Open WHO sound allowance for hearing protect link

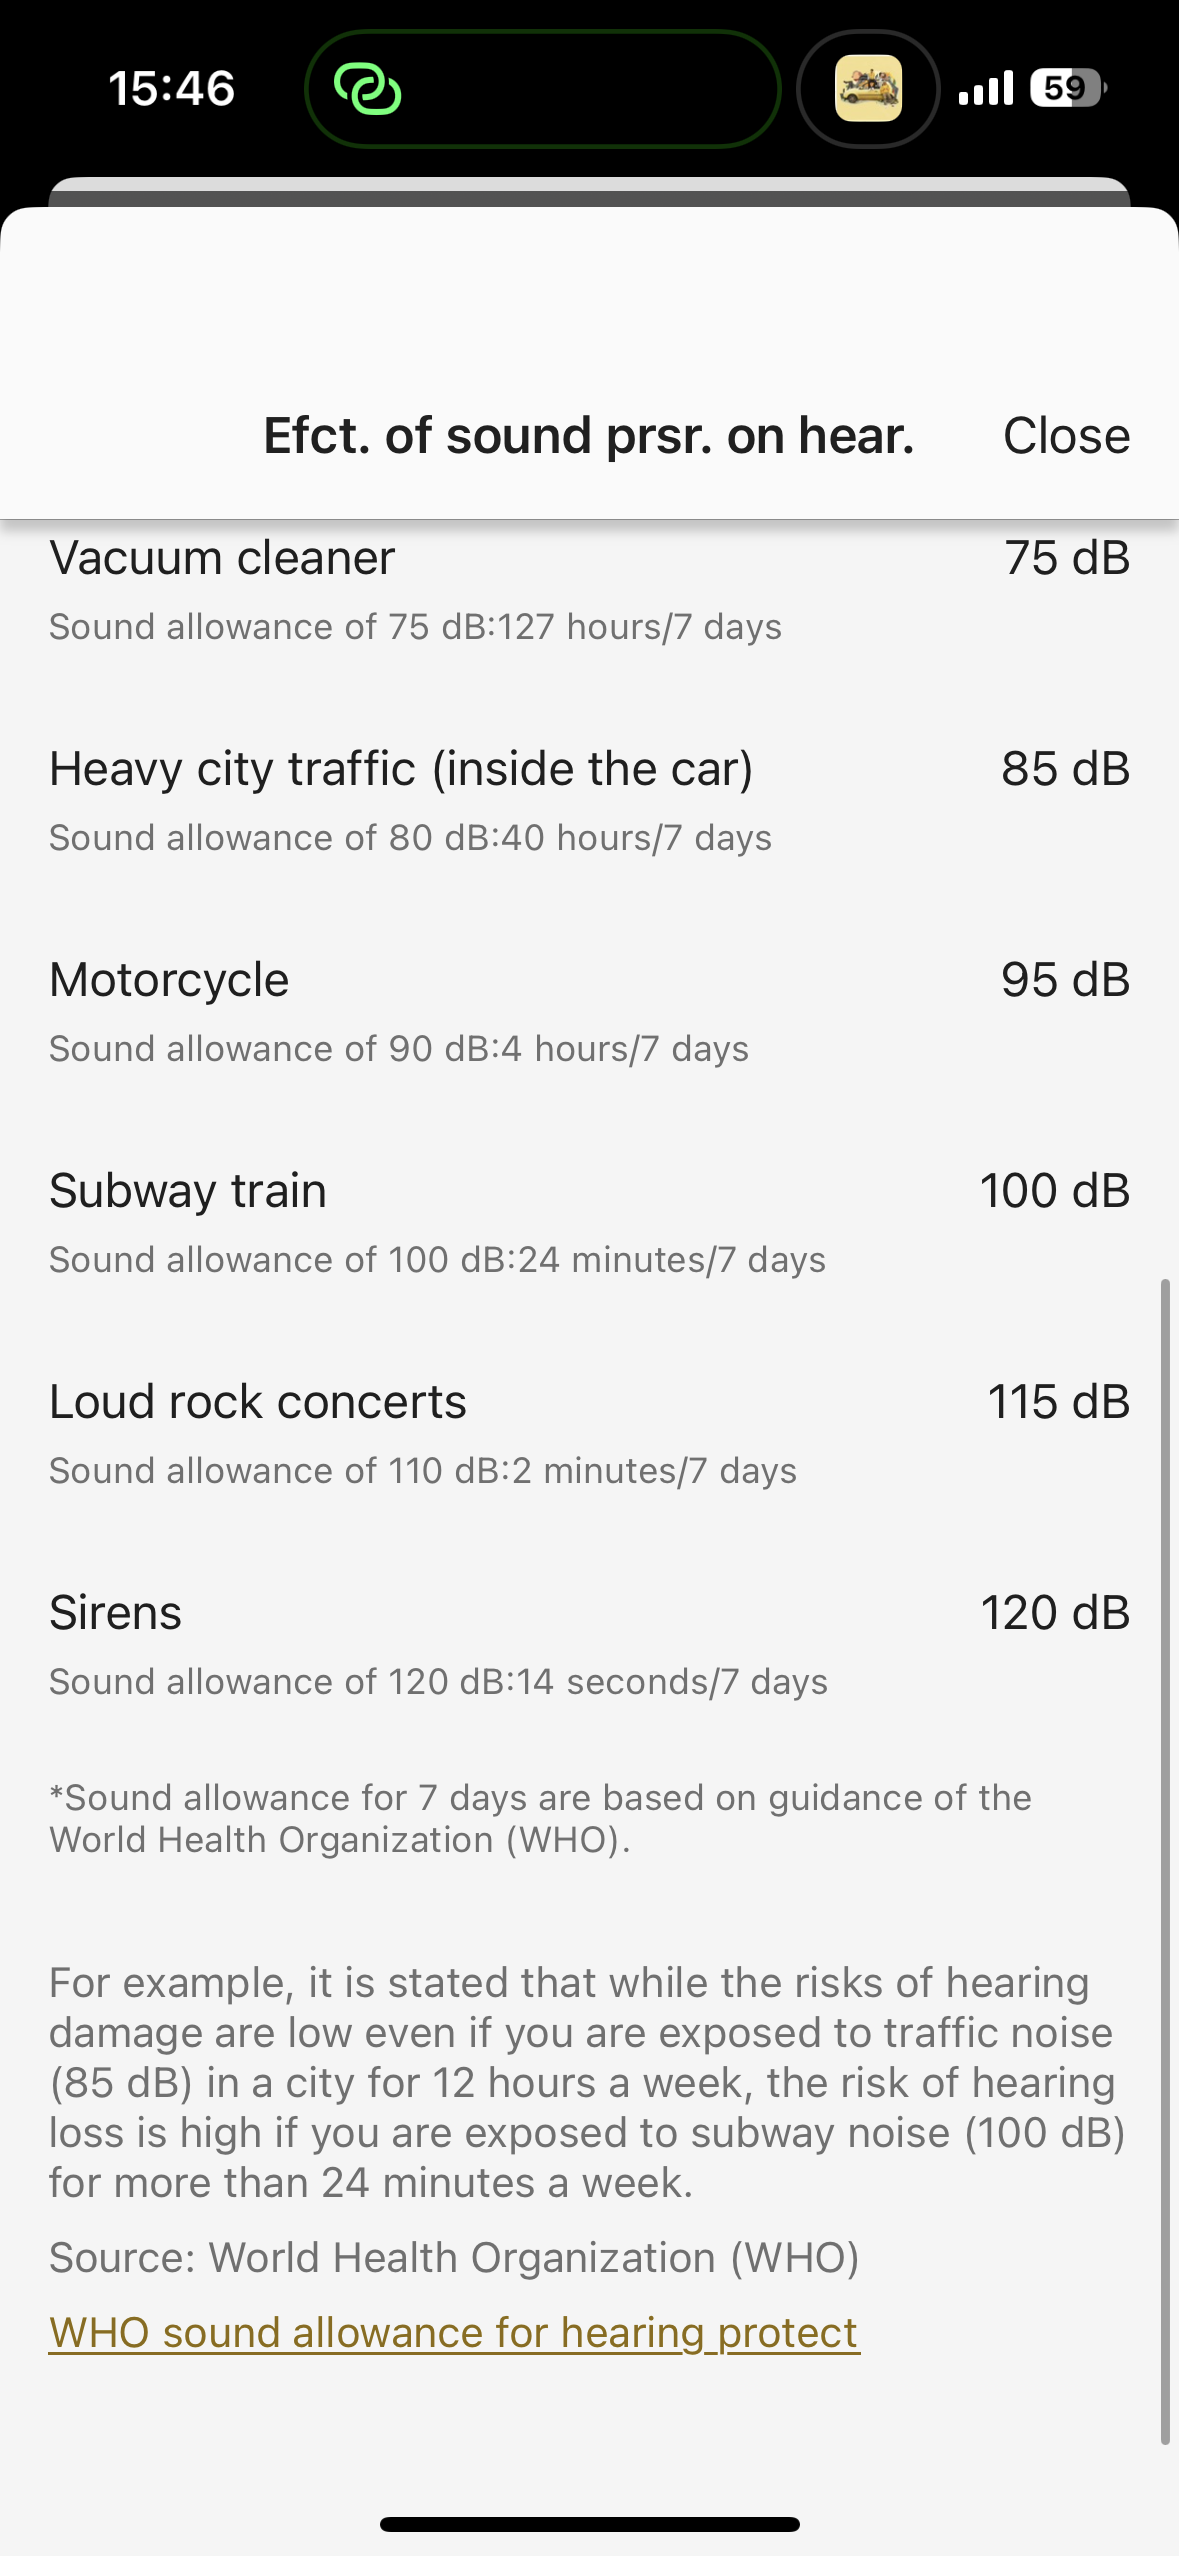point(453,2333)
